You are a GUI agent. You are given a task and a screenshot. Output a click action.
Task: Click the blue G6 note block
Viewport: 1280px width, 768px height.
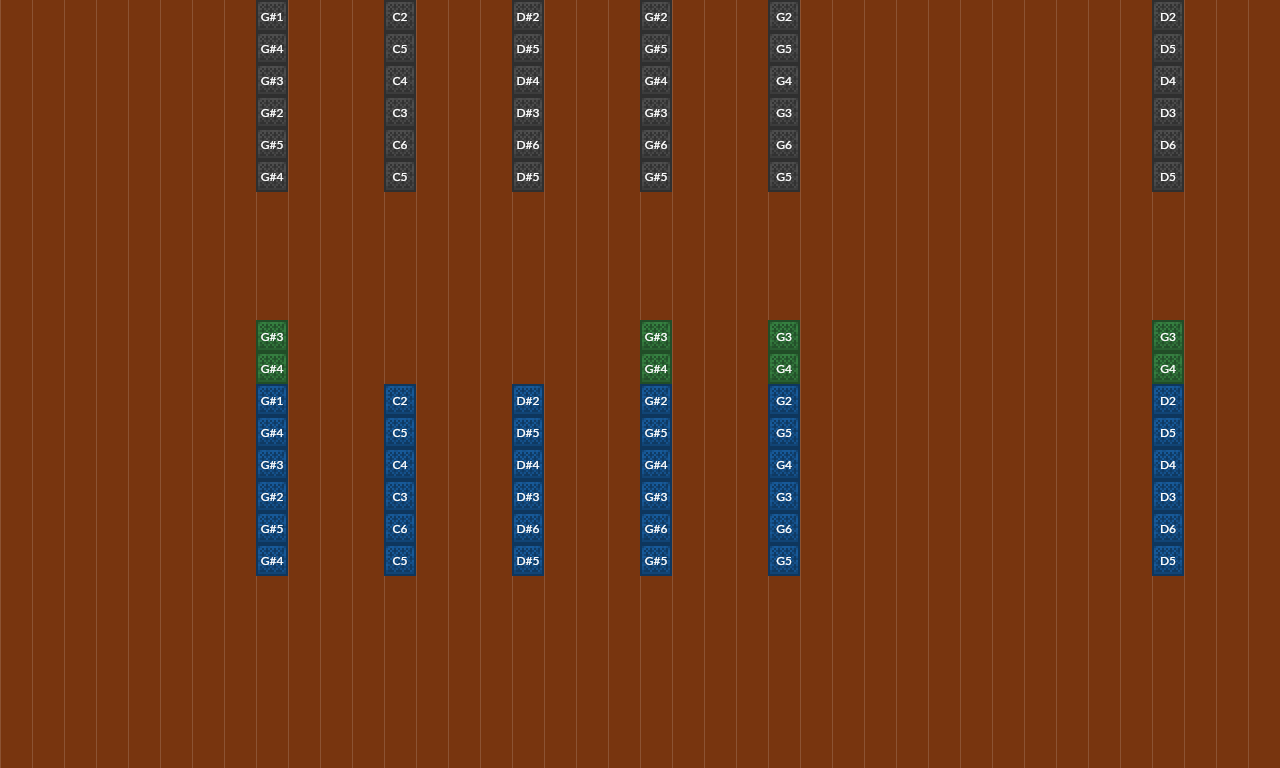(784, 528)
